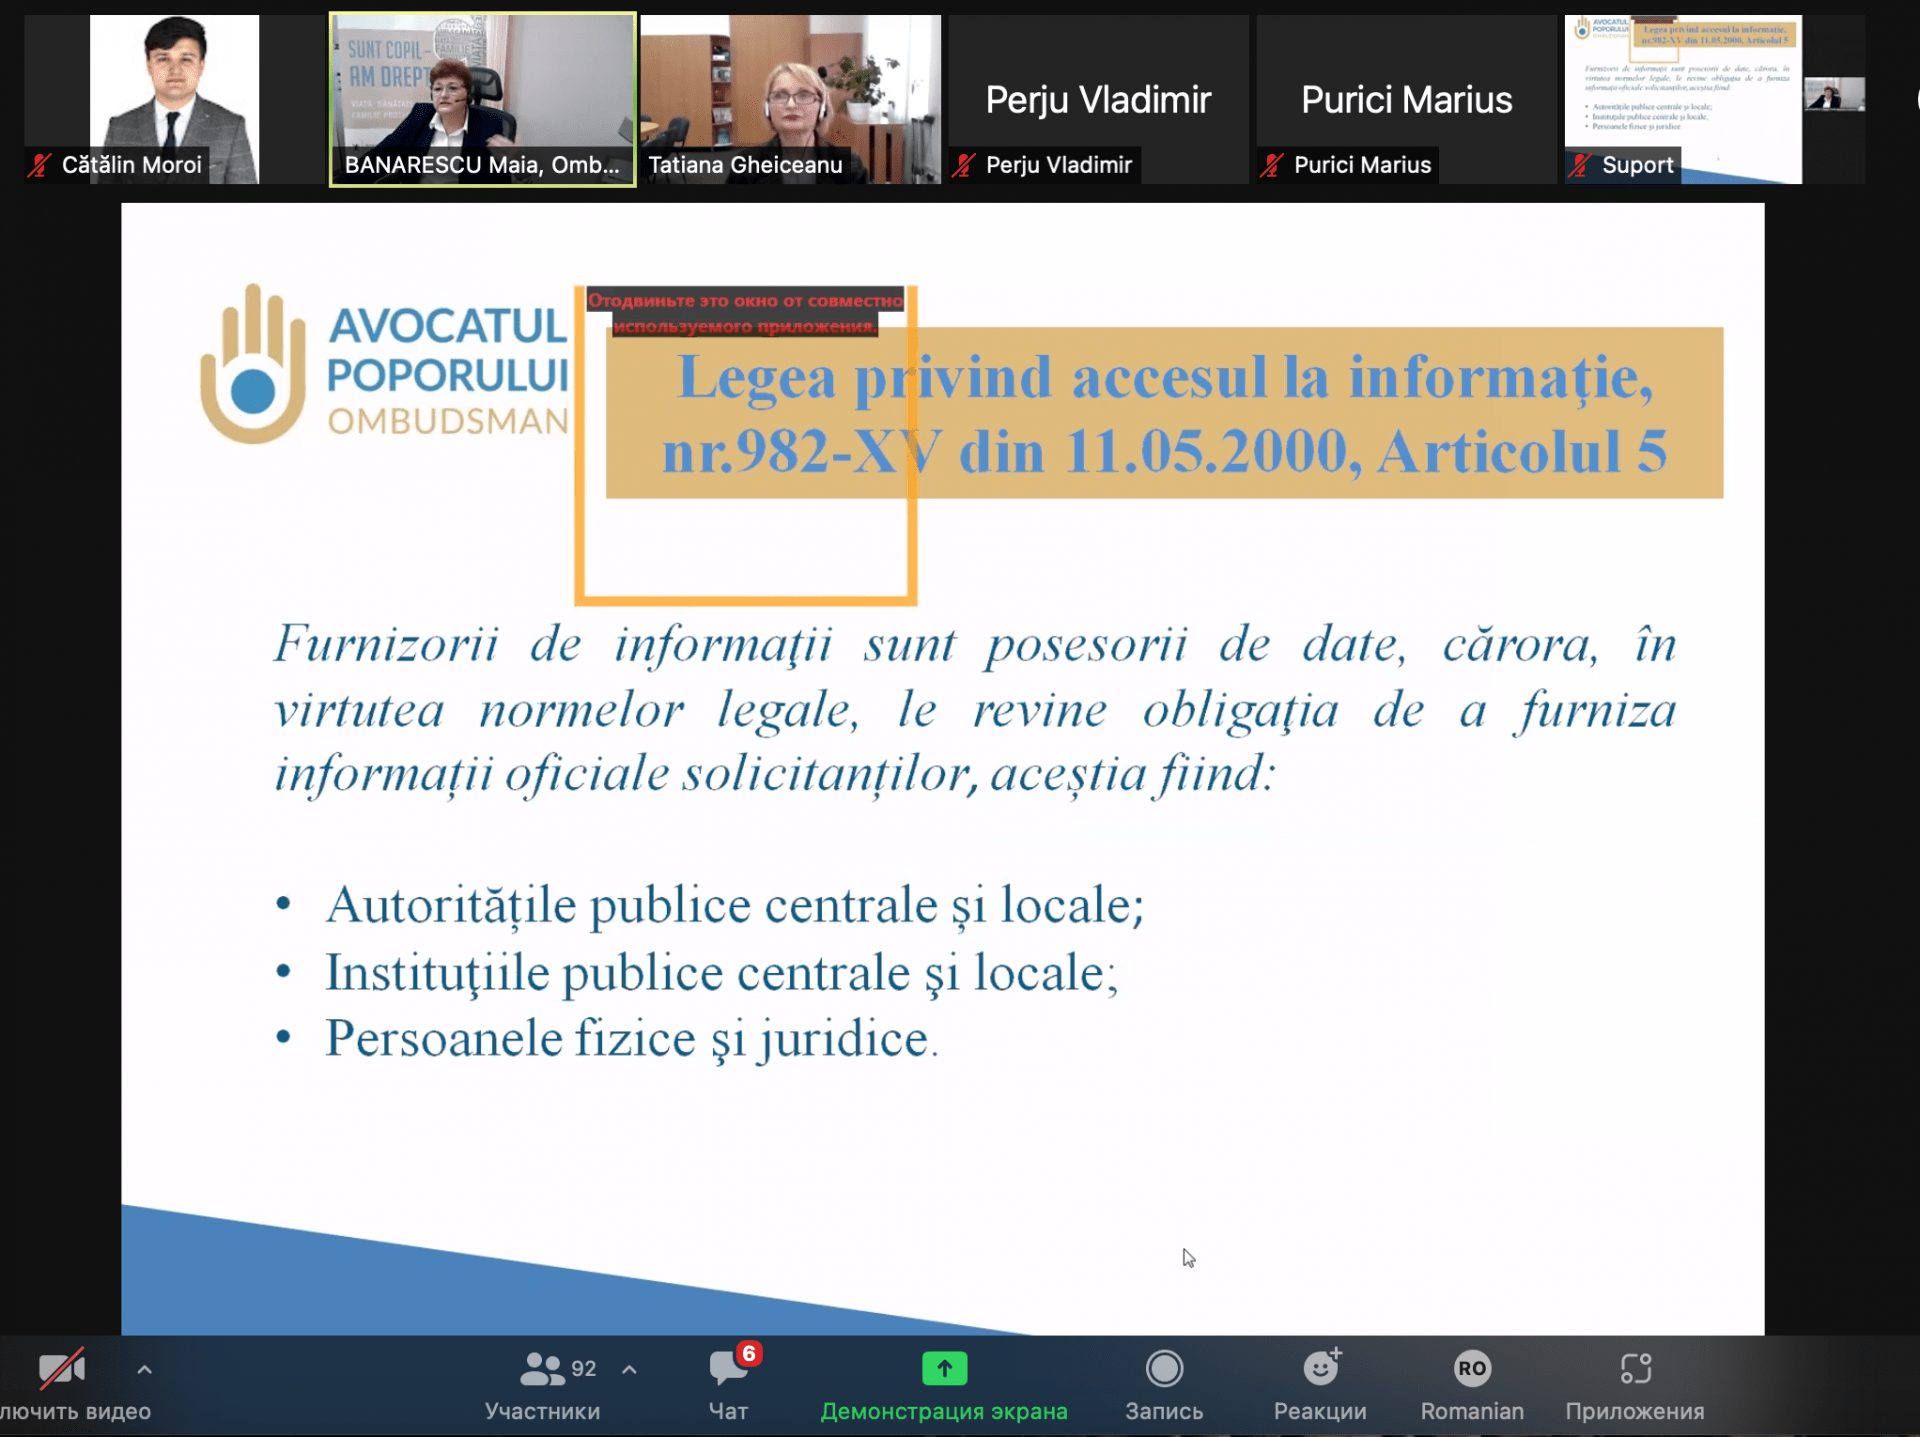Click muted microphone icon on Suport tile
1920x1437 pixels.
pyautogui.click(x=1580, y=165)
